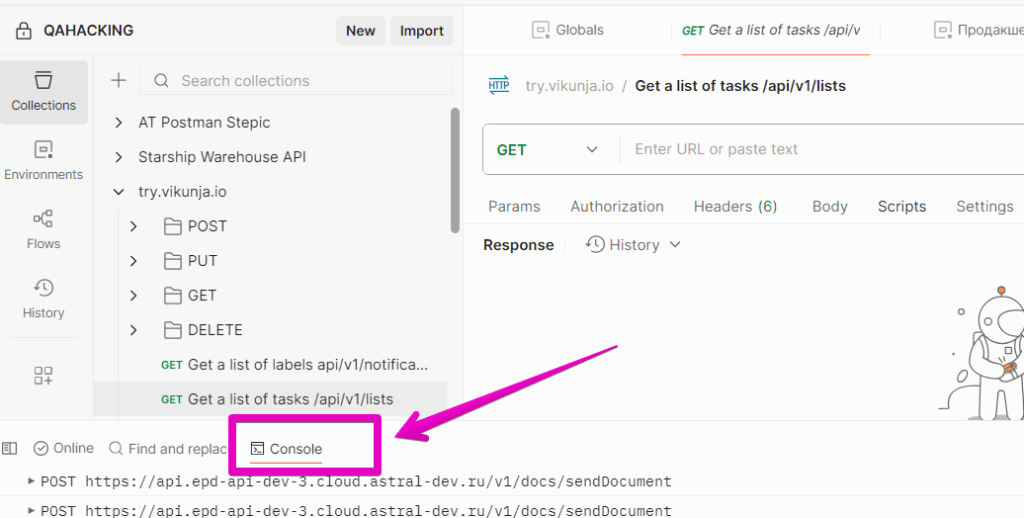This screenshot has width=1024, height=518.
Task: Open the response History dropdown chevron
Action: pos(675,244)
